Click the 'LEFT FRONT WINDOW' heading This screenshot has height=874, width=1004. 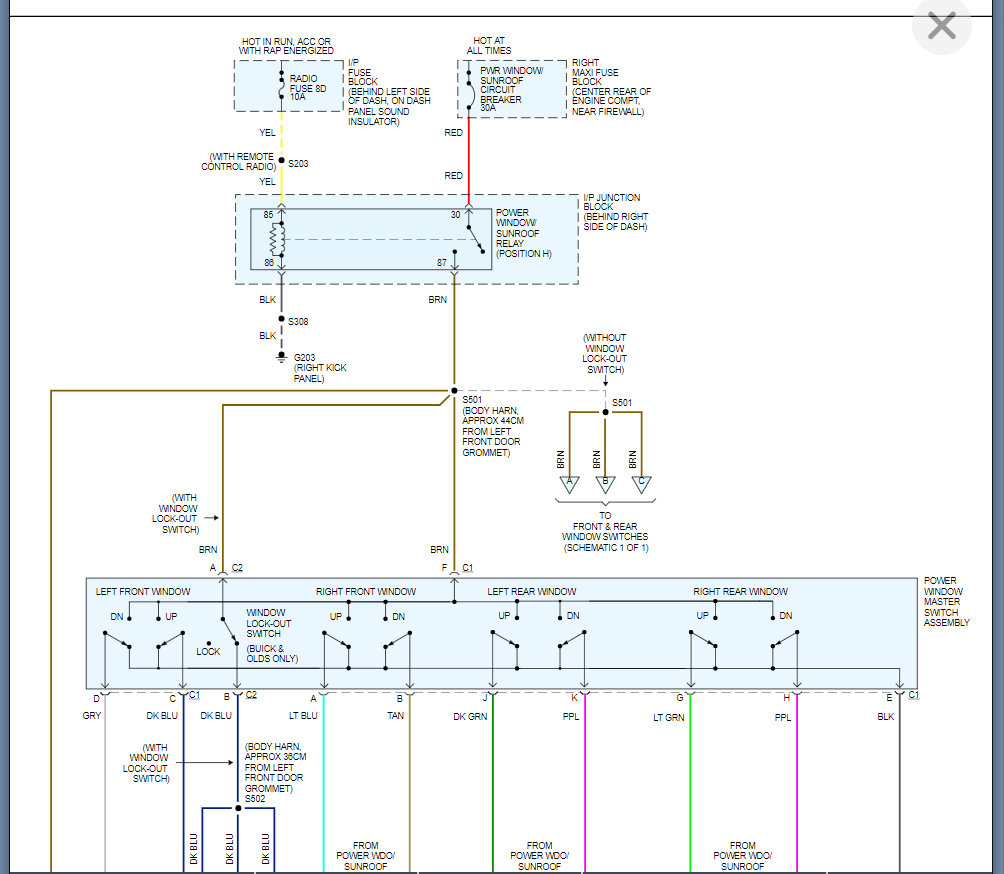point(143,592)
